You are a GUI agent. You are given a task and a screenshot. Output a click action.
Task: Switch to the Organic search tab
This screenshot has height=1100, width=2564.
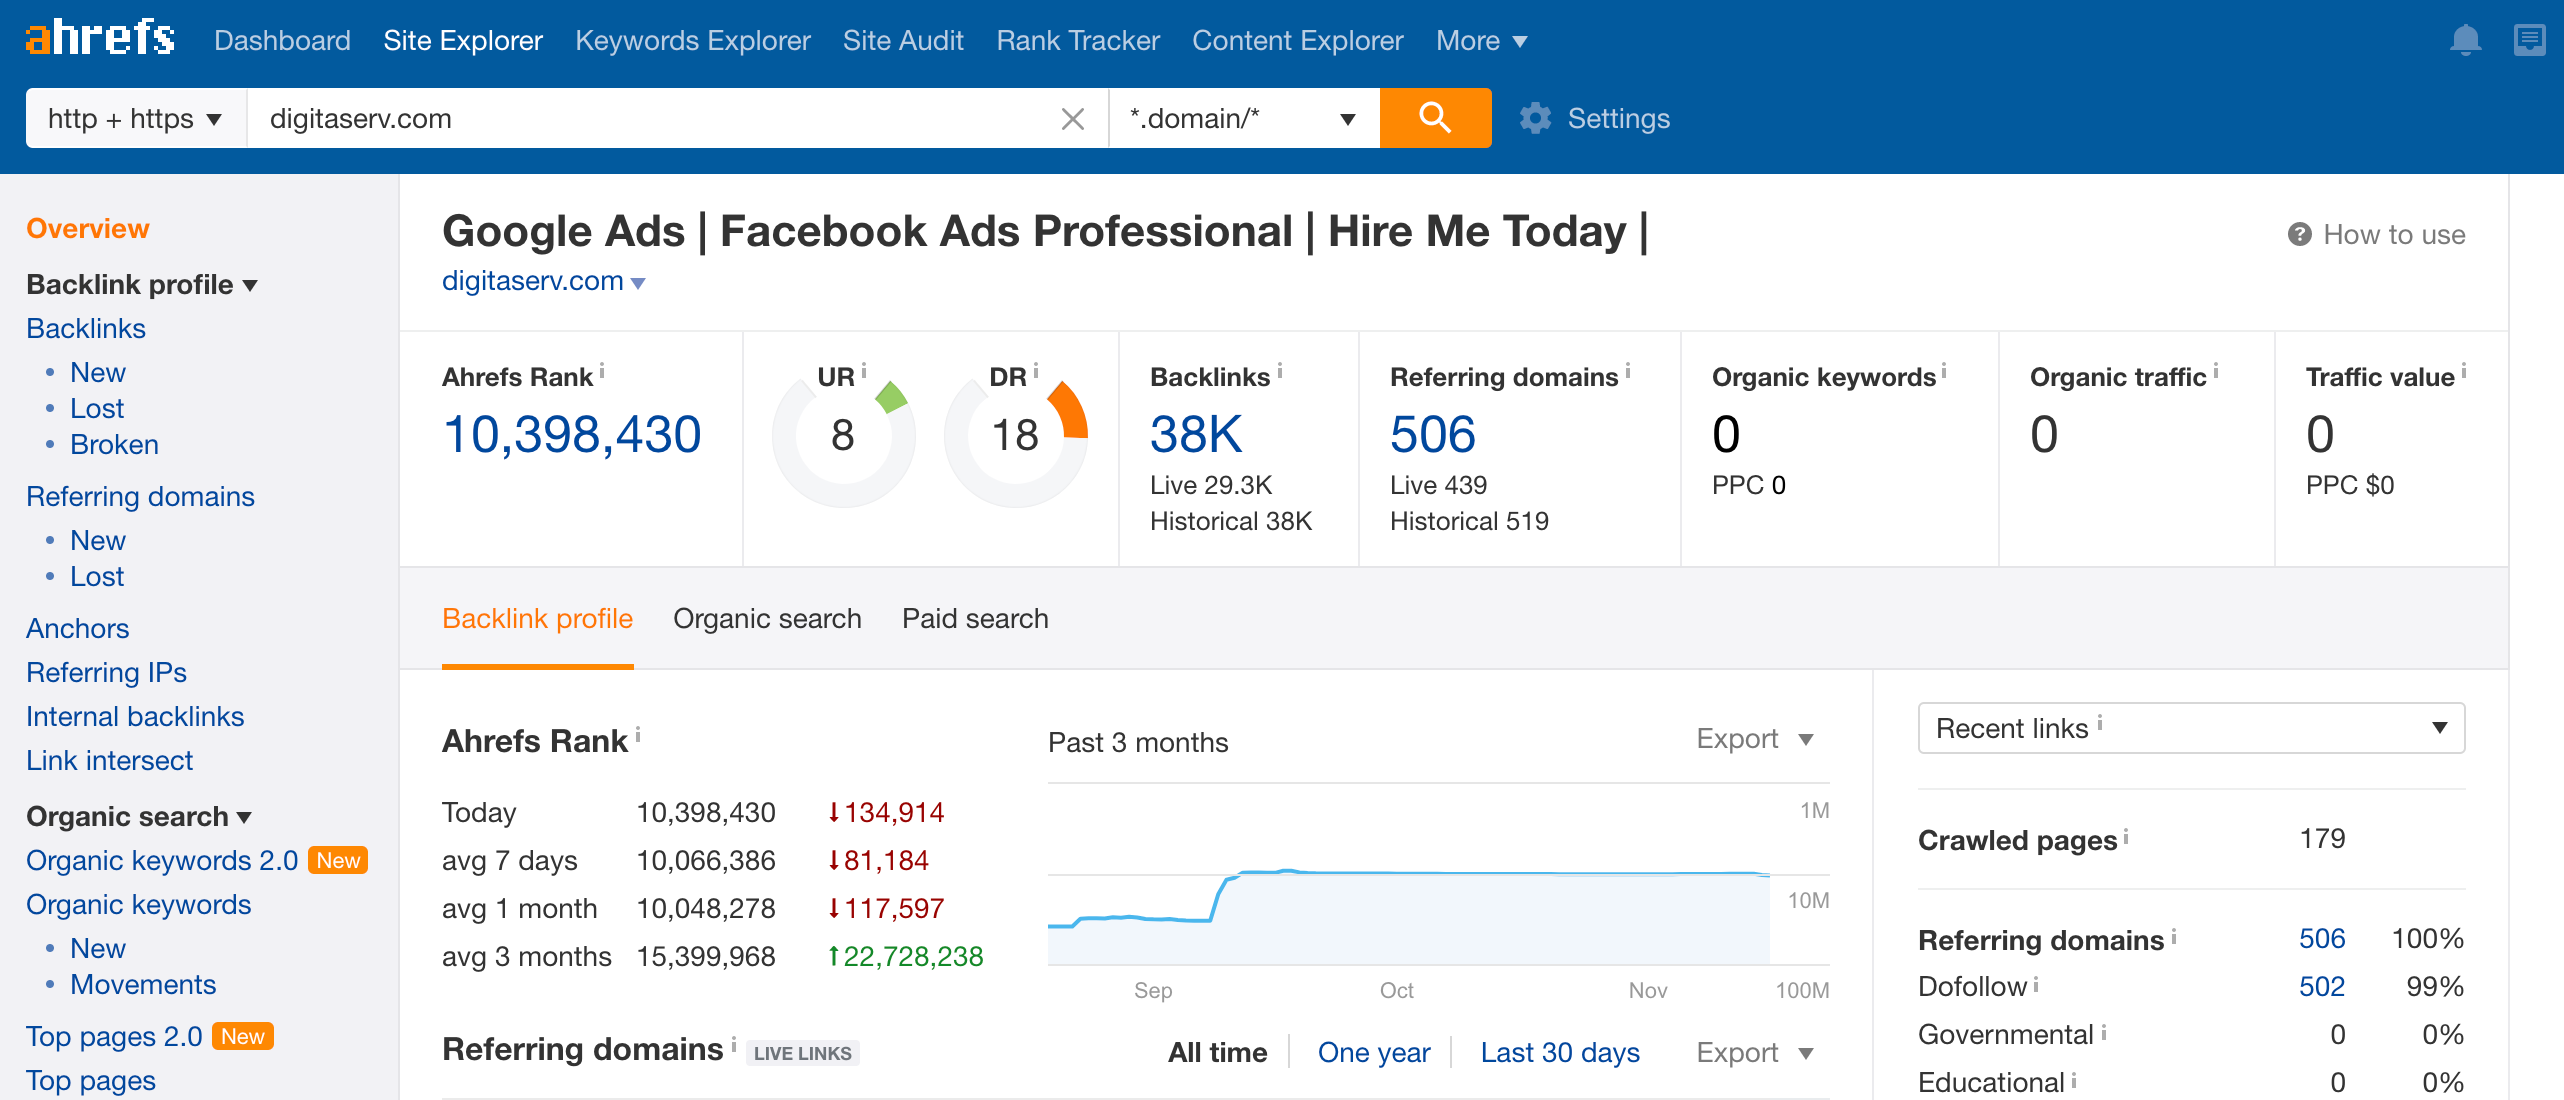tap(767, 618)
